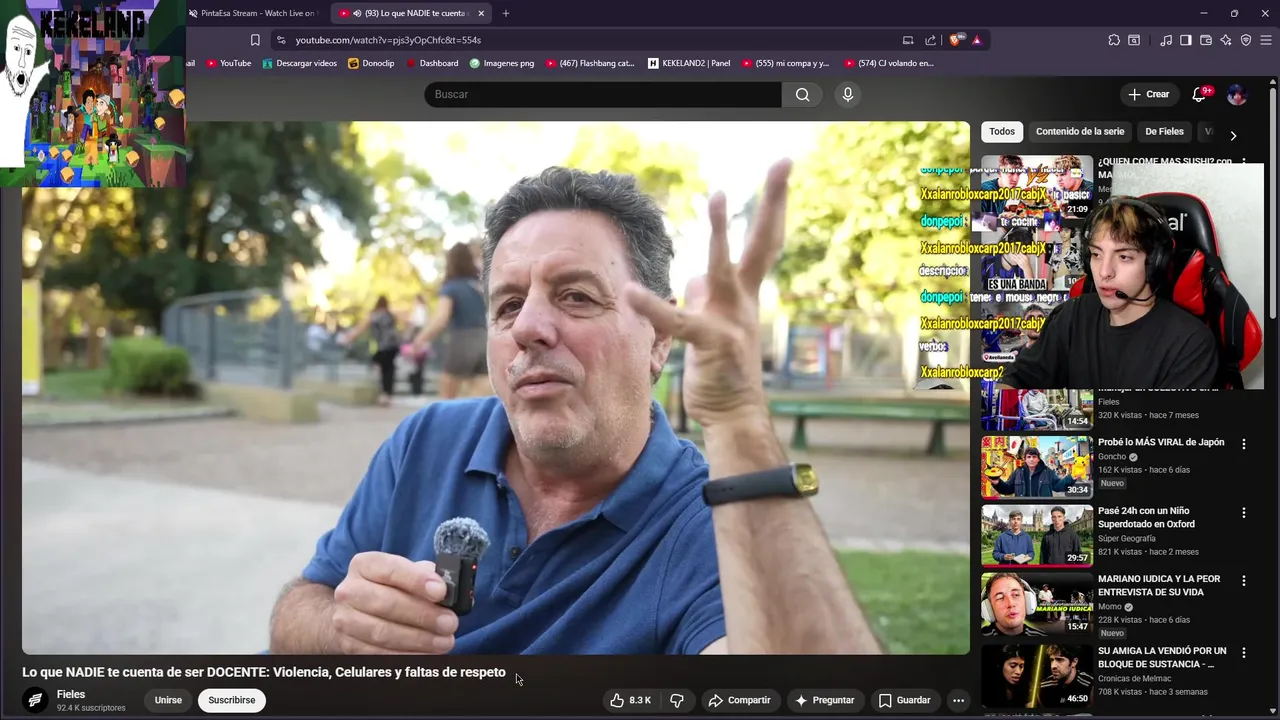Click the share page icon in address bar

[931, 40]
